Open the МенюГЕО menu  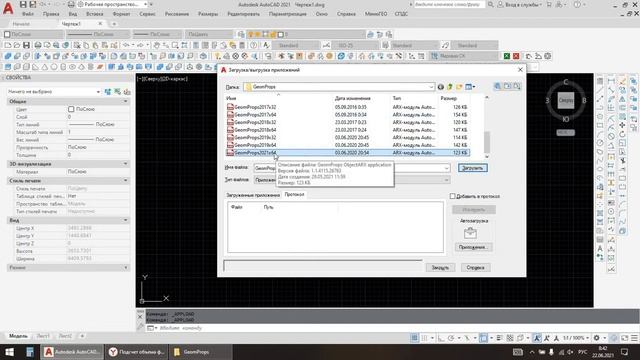376,14
